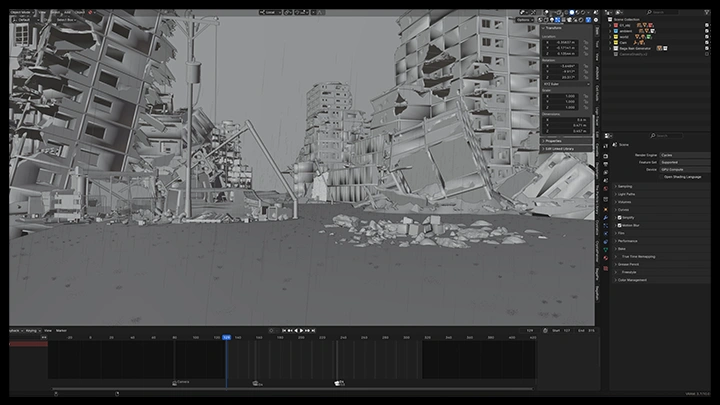
Task: Jump to the previous keyframe
Action: coord(290,331)
